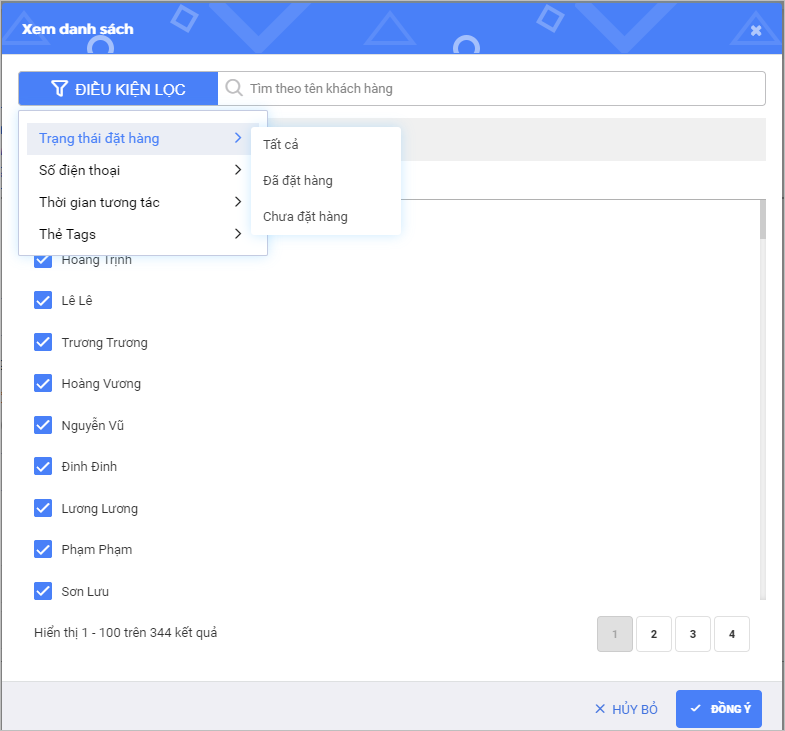The image size is (785, 731).
Task: Uncheck the Lê Lê customer checkbox
Action: [x=43, y=300]
